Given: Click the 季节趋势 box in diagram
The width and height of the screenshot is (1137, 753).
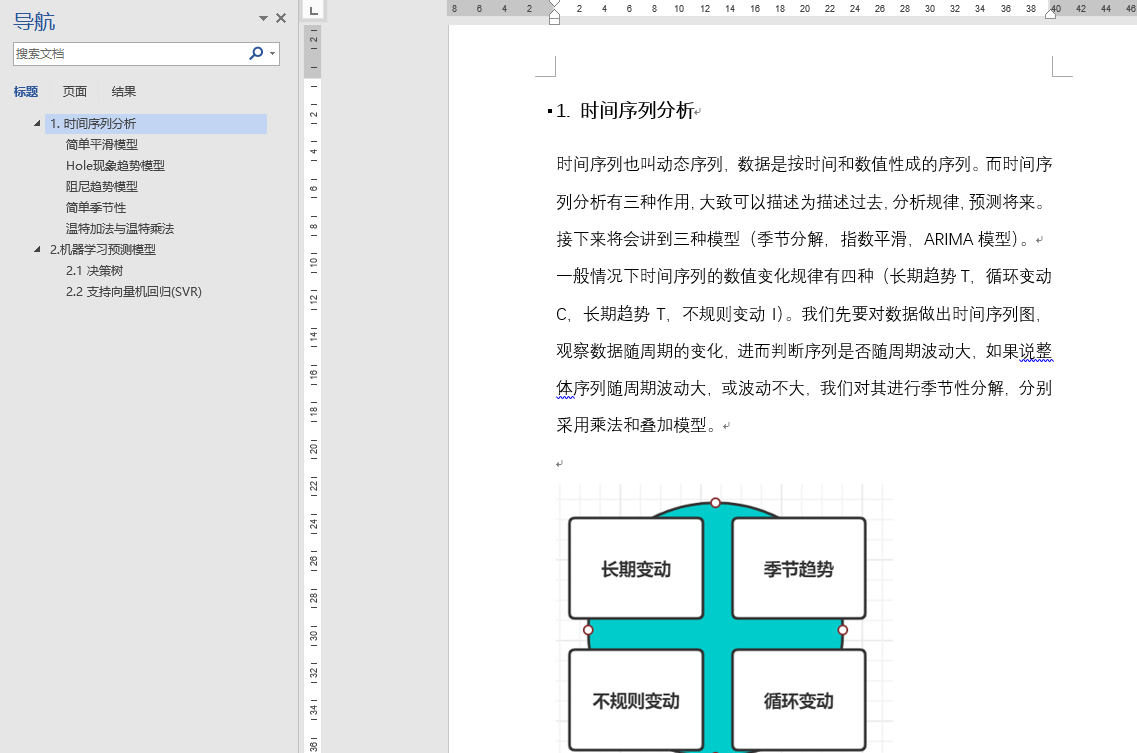Looking at the screenshot, I should (x=798, y=568).
